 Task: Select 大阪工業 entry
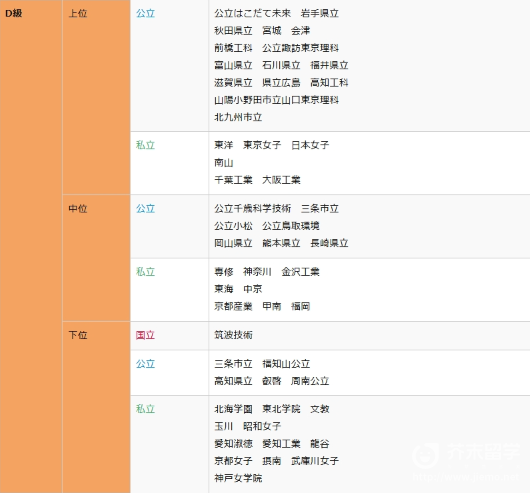pyautogui.click(x=281, y=180)
